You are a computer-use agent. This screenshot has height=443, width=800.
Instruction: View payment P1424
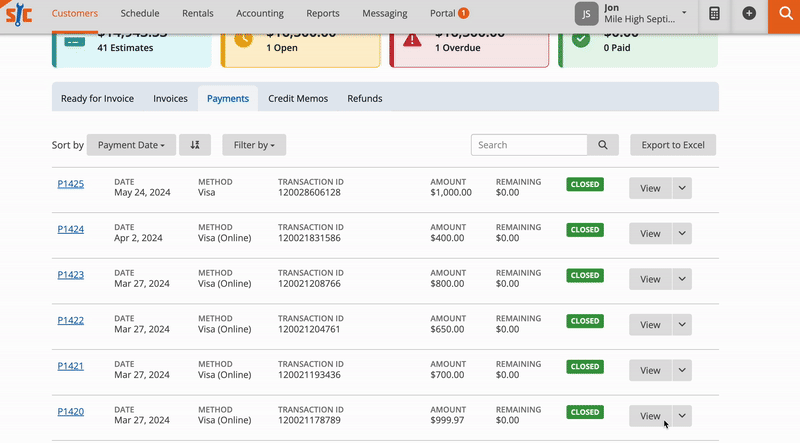650,233
